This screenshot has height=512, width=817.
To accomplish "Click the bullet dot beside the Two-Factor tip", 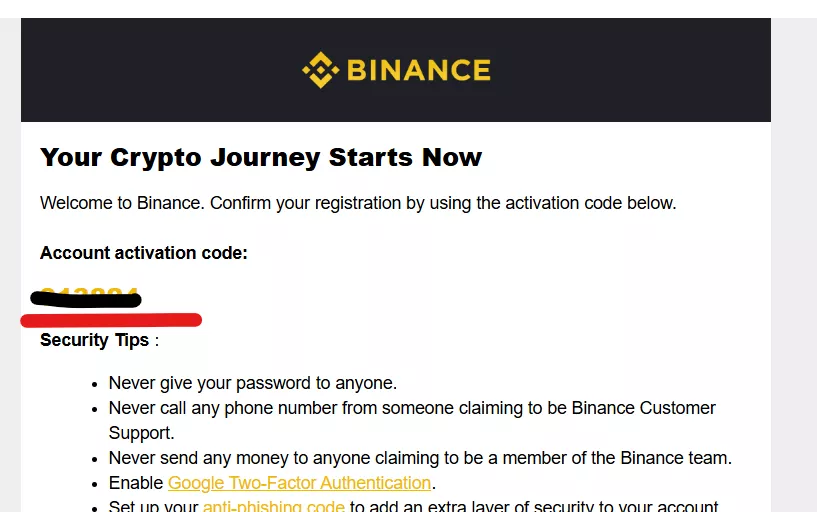I will coord(93,484).
